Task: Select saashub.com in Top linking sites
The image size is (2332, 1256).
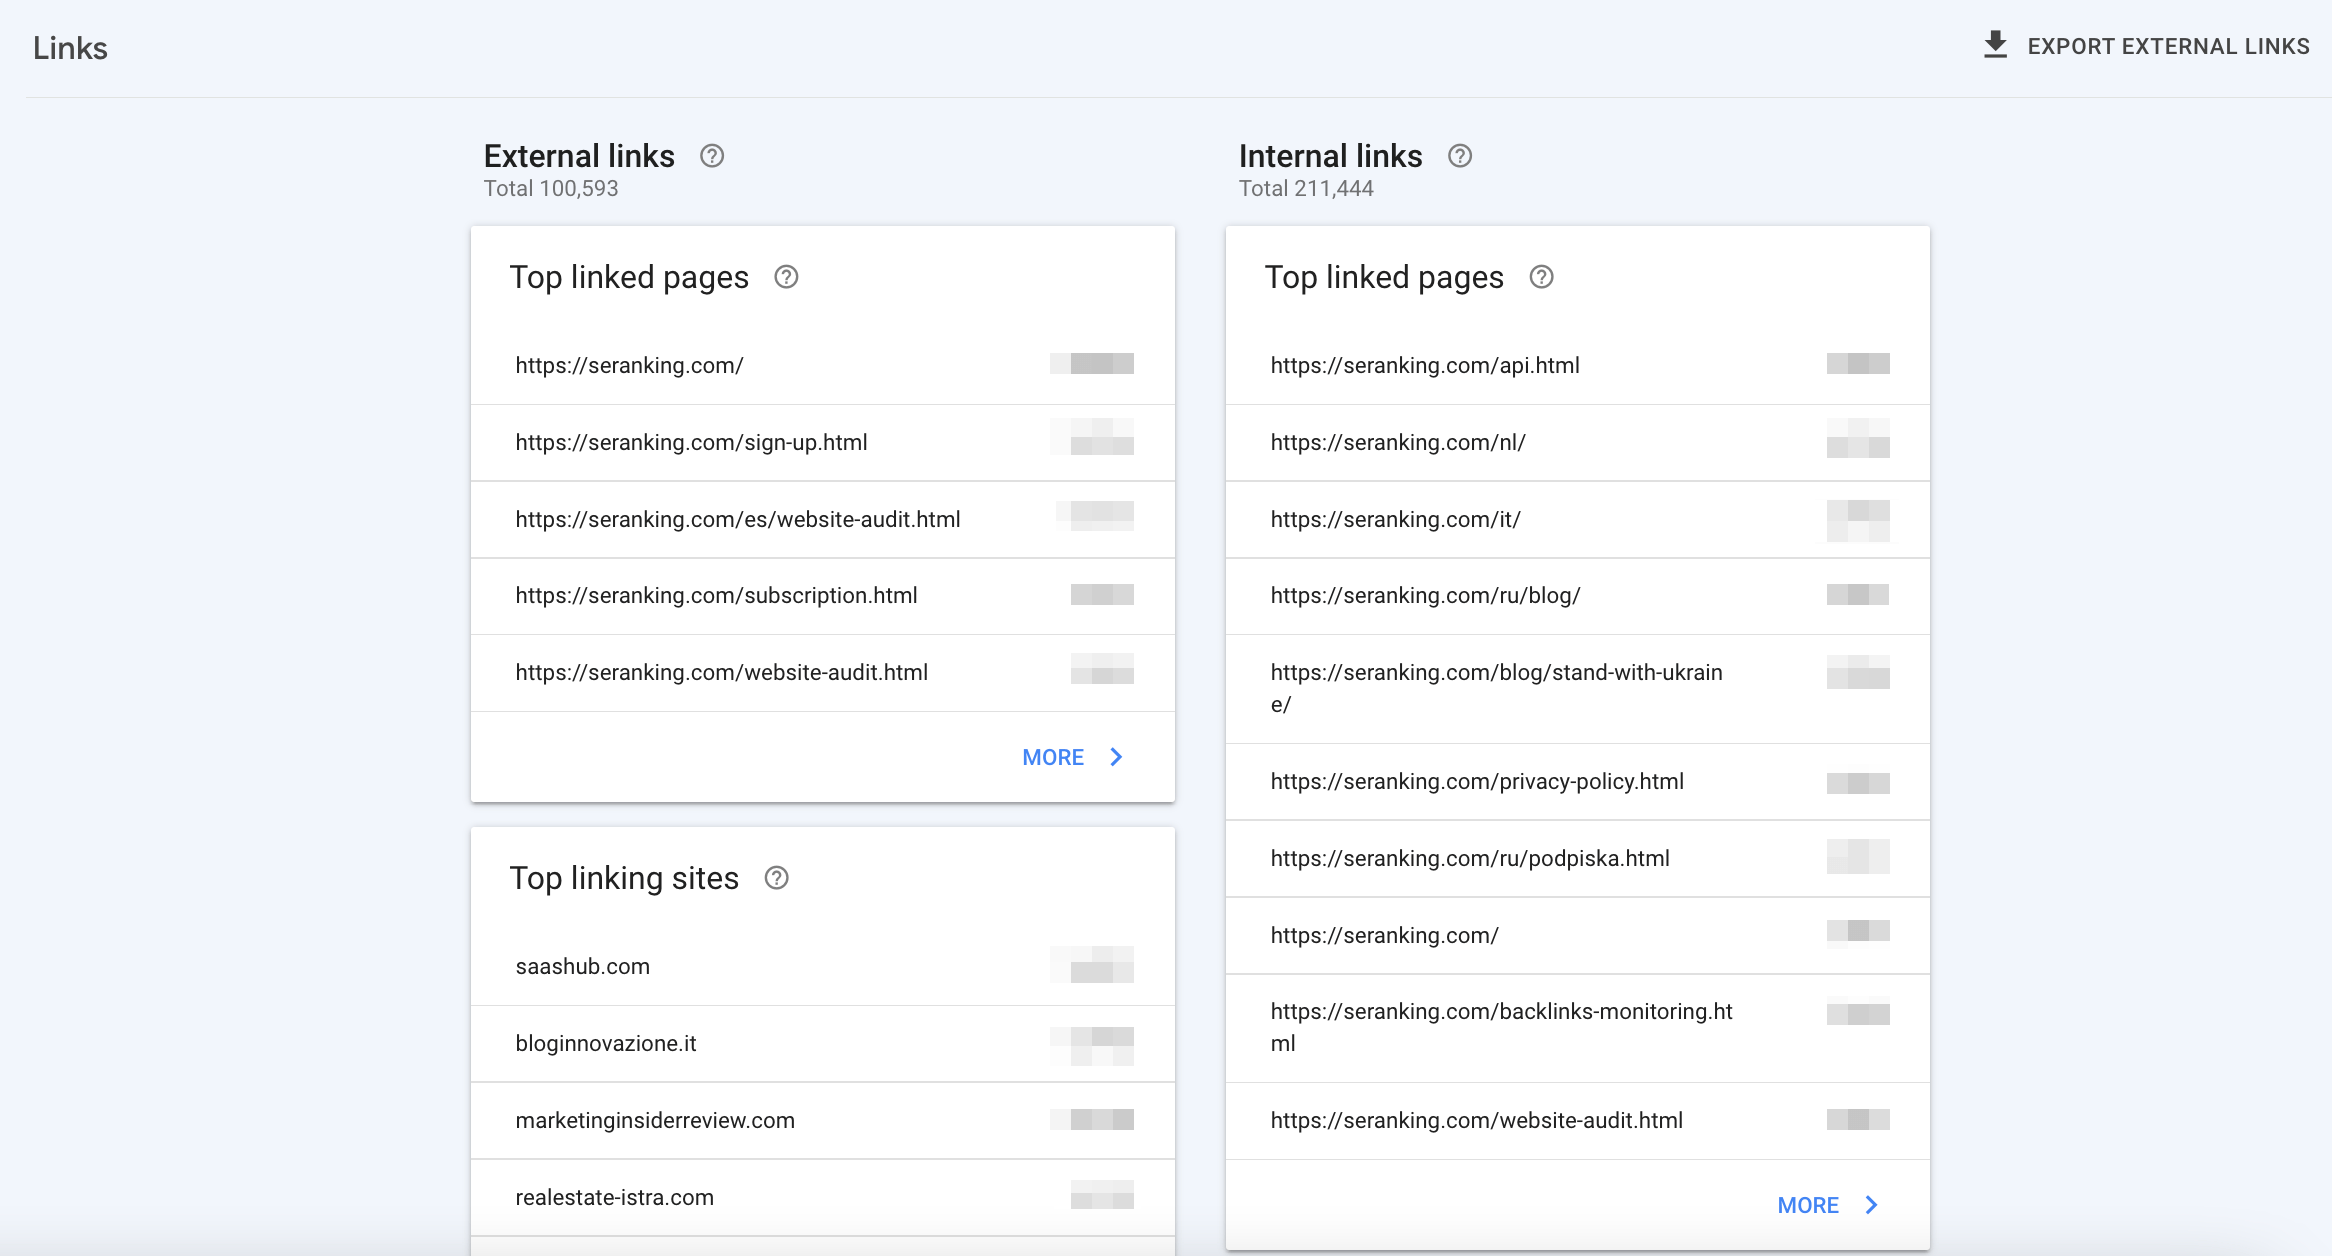Action: click(x=823, y=967)
